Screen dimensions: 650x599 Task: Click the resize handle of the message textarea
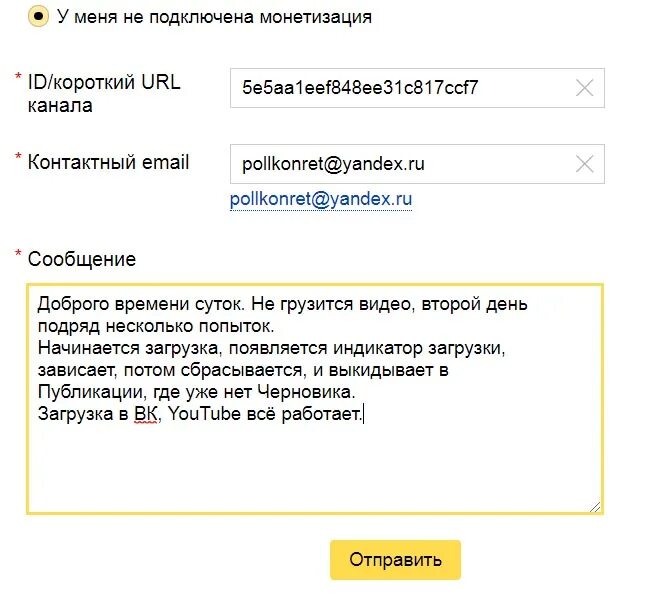(595, 507)
